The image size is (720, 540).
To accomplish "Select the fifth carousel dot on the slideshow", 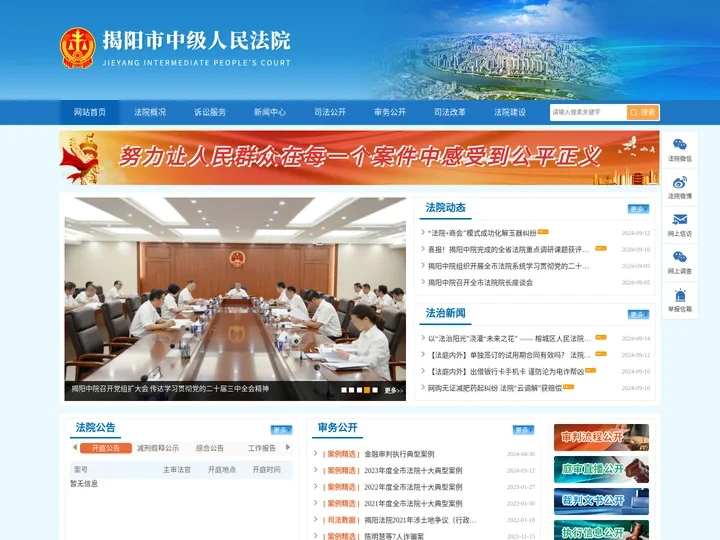I will pyautogui.click(x=375, y=390).
